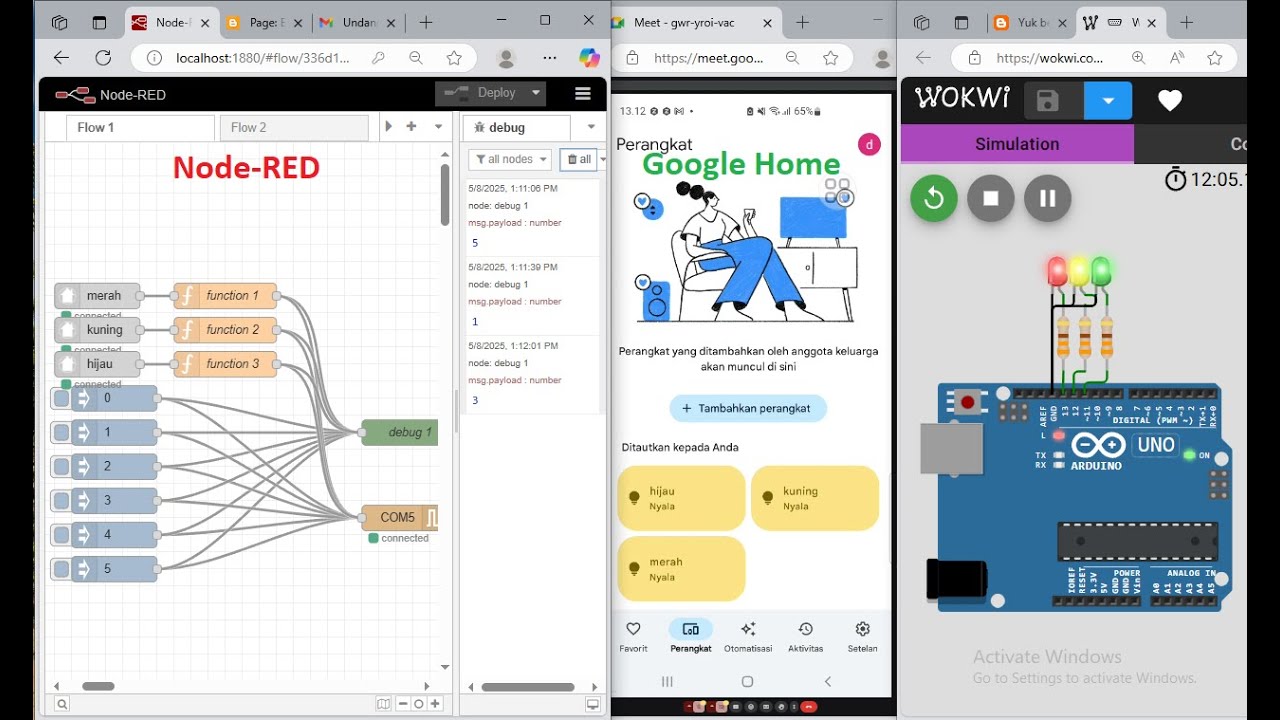1280x720 pixels.
Task: Select the hijau Google Home node
Action: coord(97,363)
